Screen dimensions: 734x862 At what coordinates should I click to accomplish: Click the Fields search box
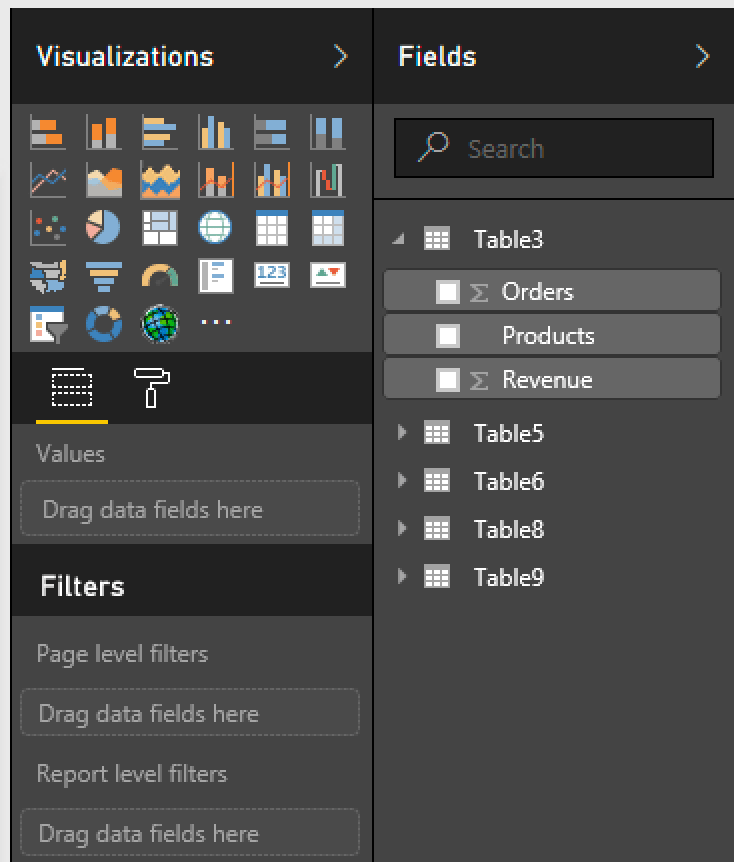pyautogui.click(x=554, y=149)
